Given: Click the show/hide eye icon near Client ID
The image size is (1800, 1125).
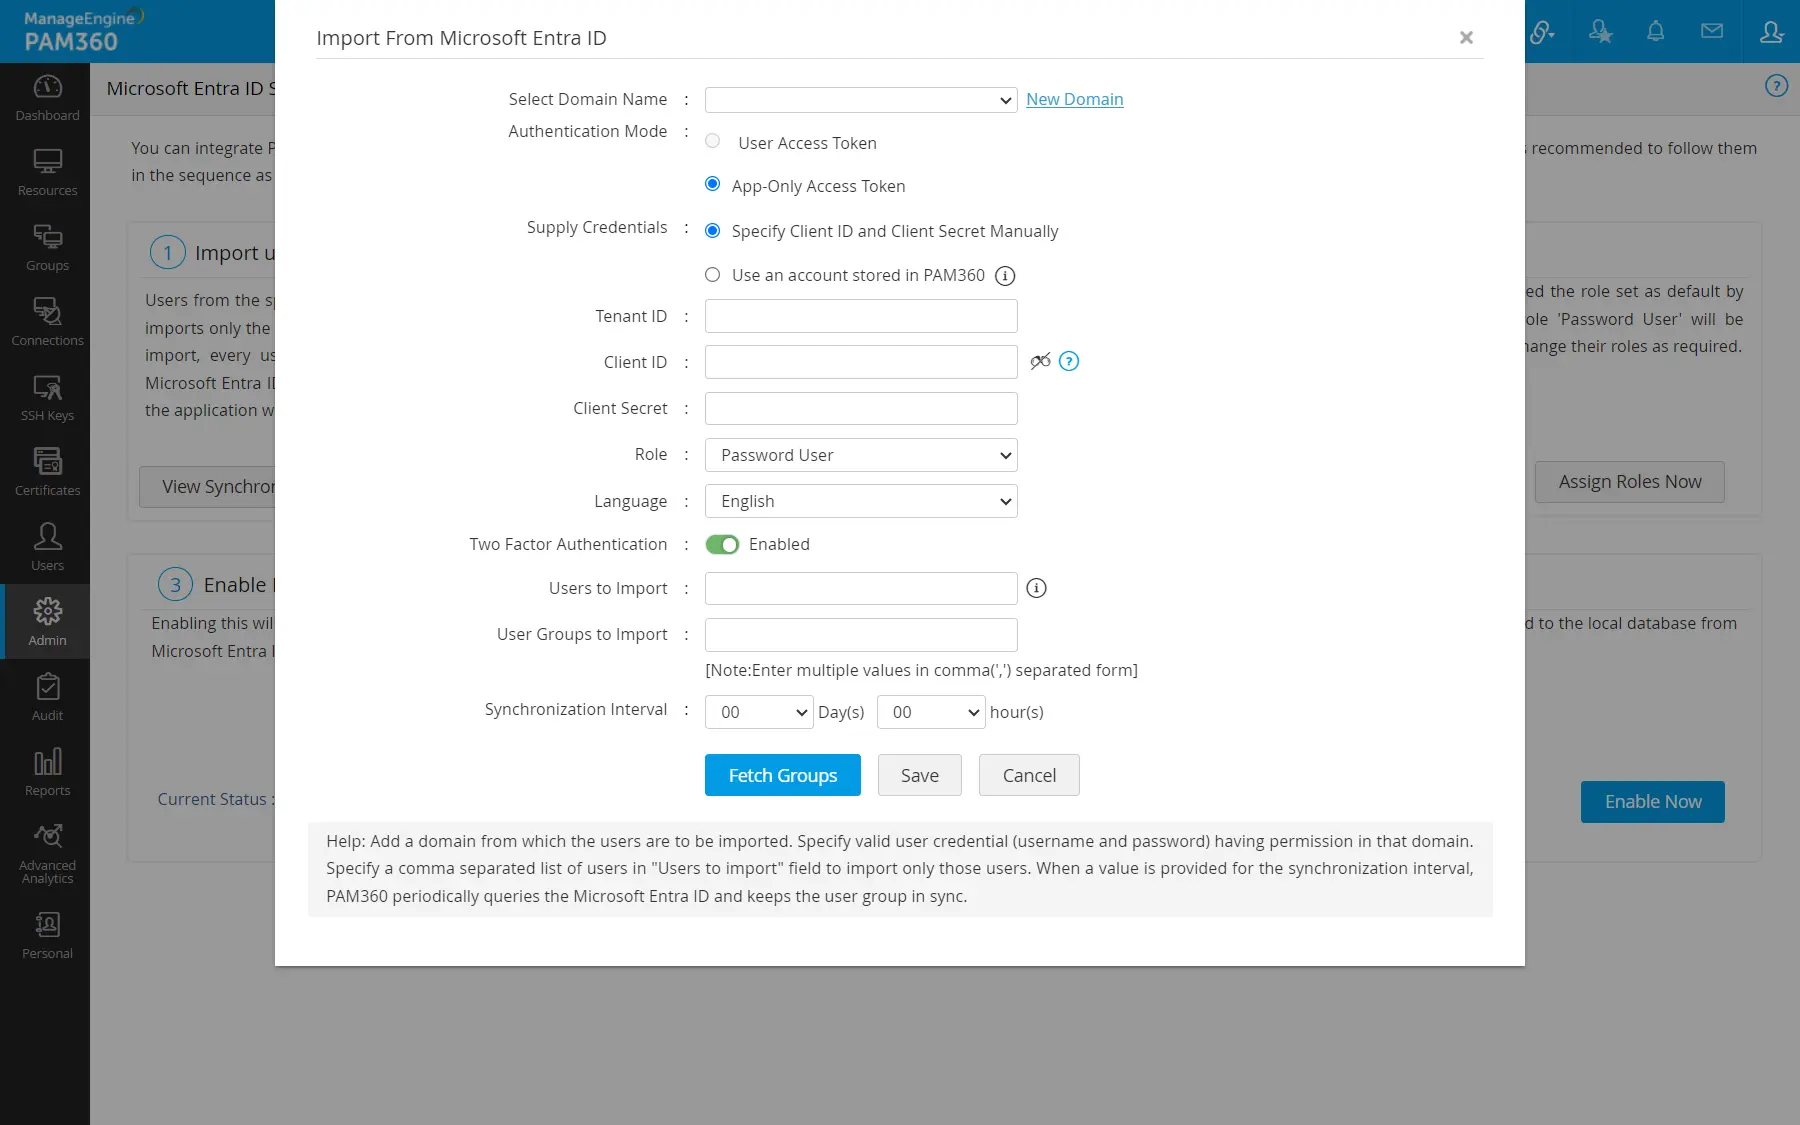Looking at the screenshot, I should click(1040, 361).
